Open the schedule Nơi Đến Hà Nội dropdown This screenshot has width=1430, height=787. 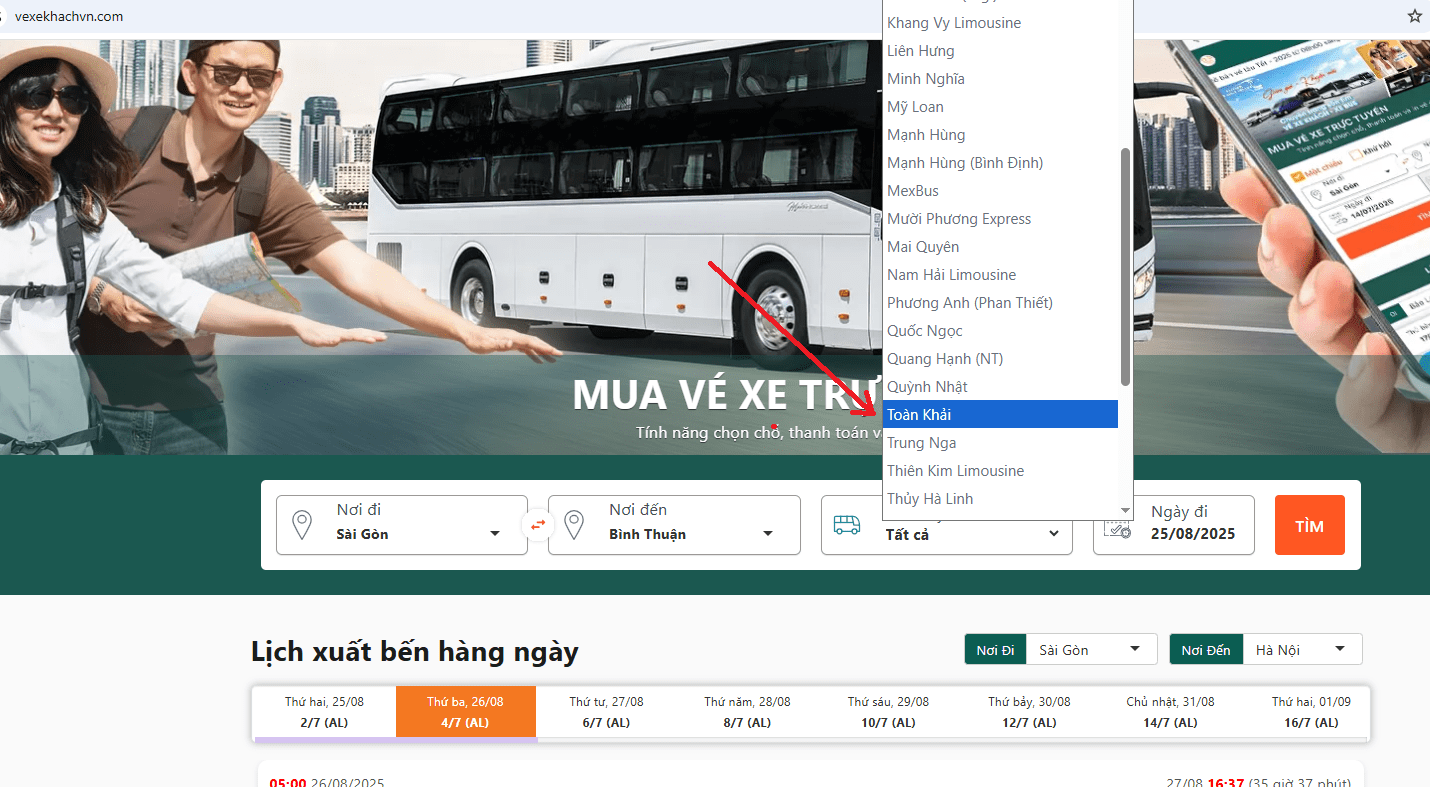pos(1302,650)
